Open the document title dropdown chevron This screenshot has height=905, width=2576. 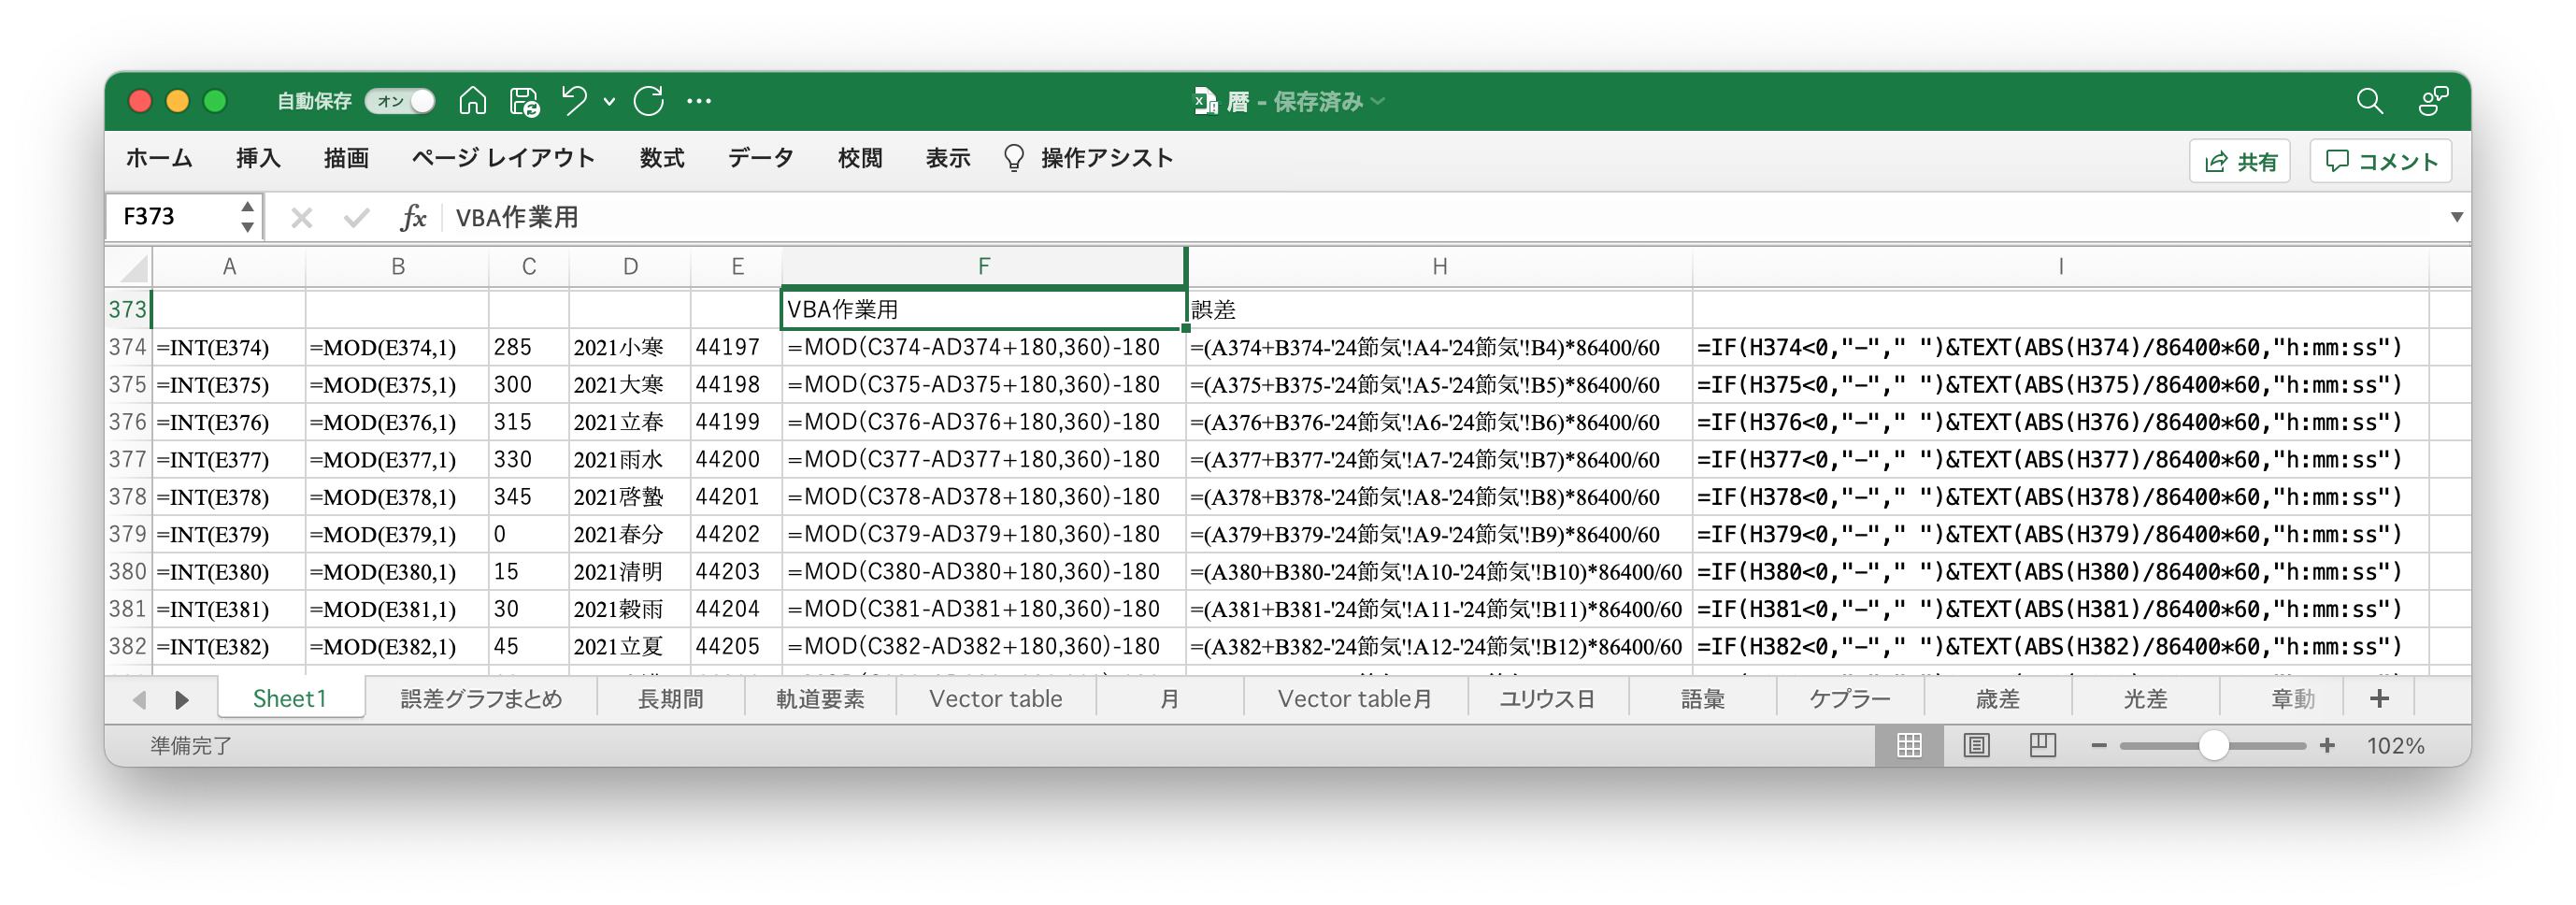pos(1378,102)
